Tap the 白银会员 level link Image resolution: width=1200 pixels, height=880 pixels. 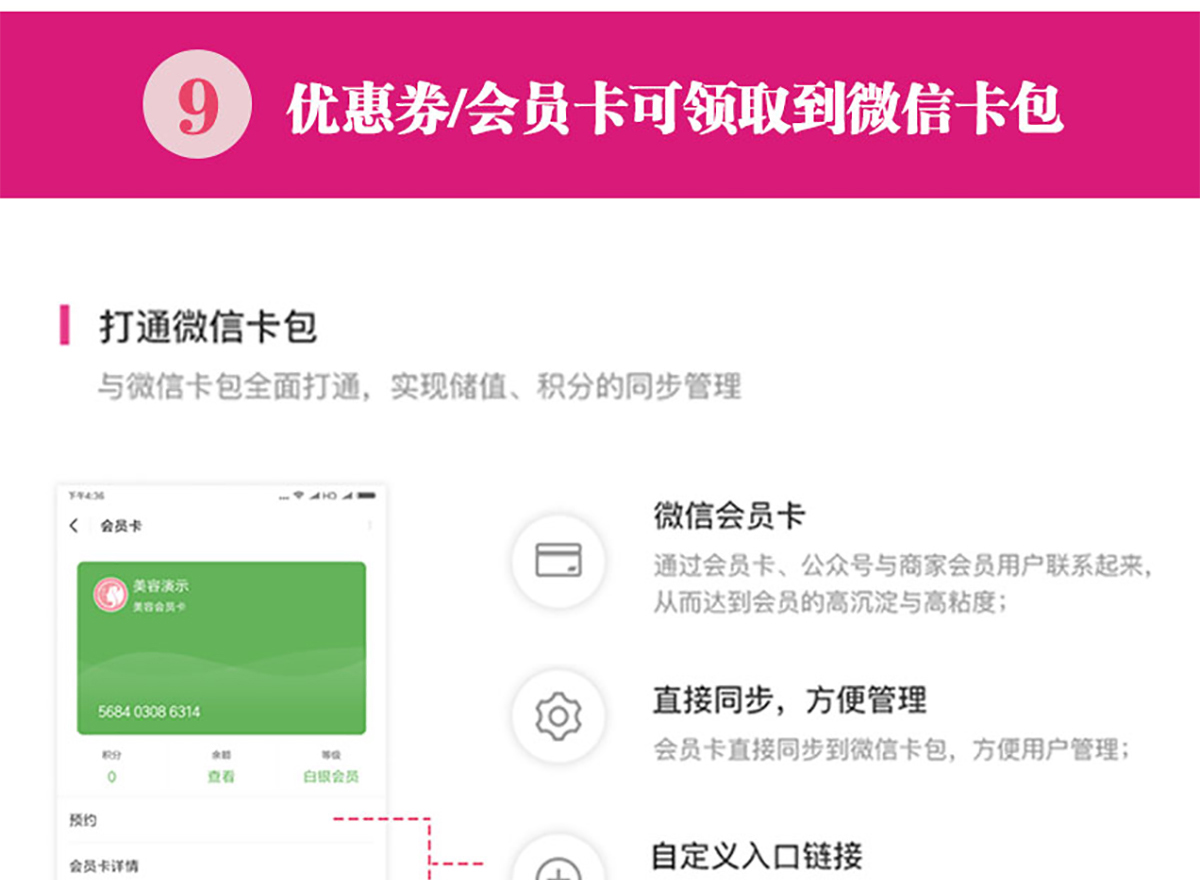[x=331, y=776]
